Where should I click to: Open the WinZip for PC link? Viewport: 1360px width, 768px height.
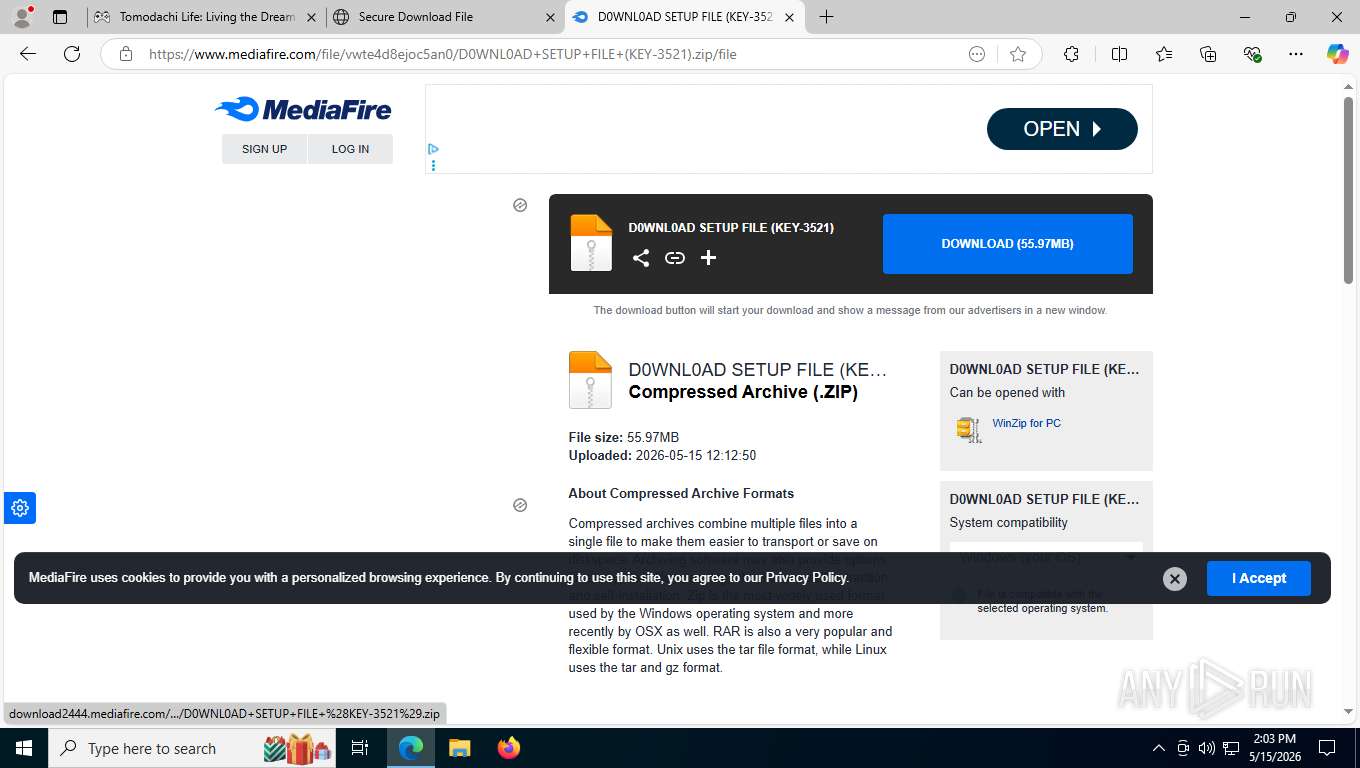[x=1026, y=423]
